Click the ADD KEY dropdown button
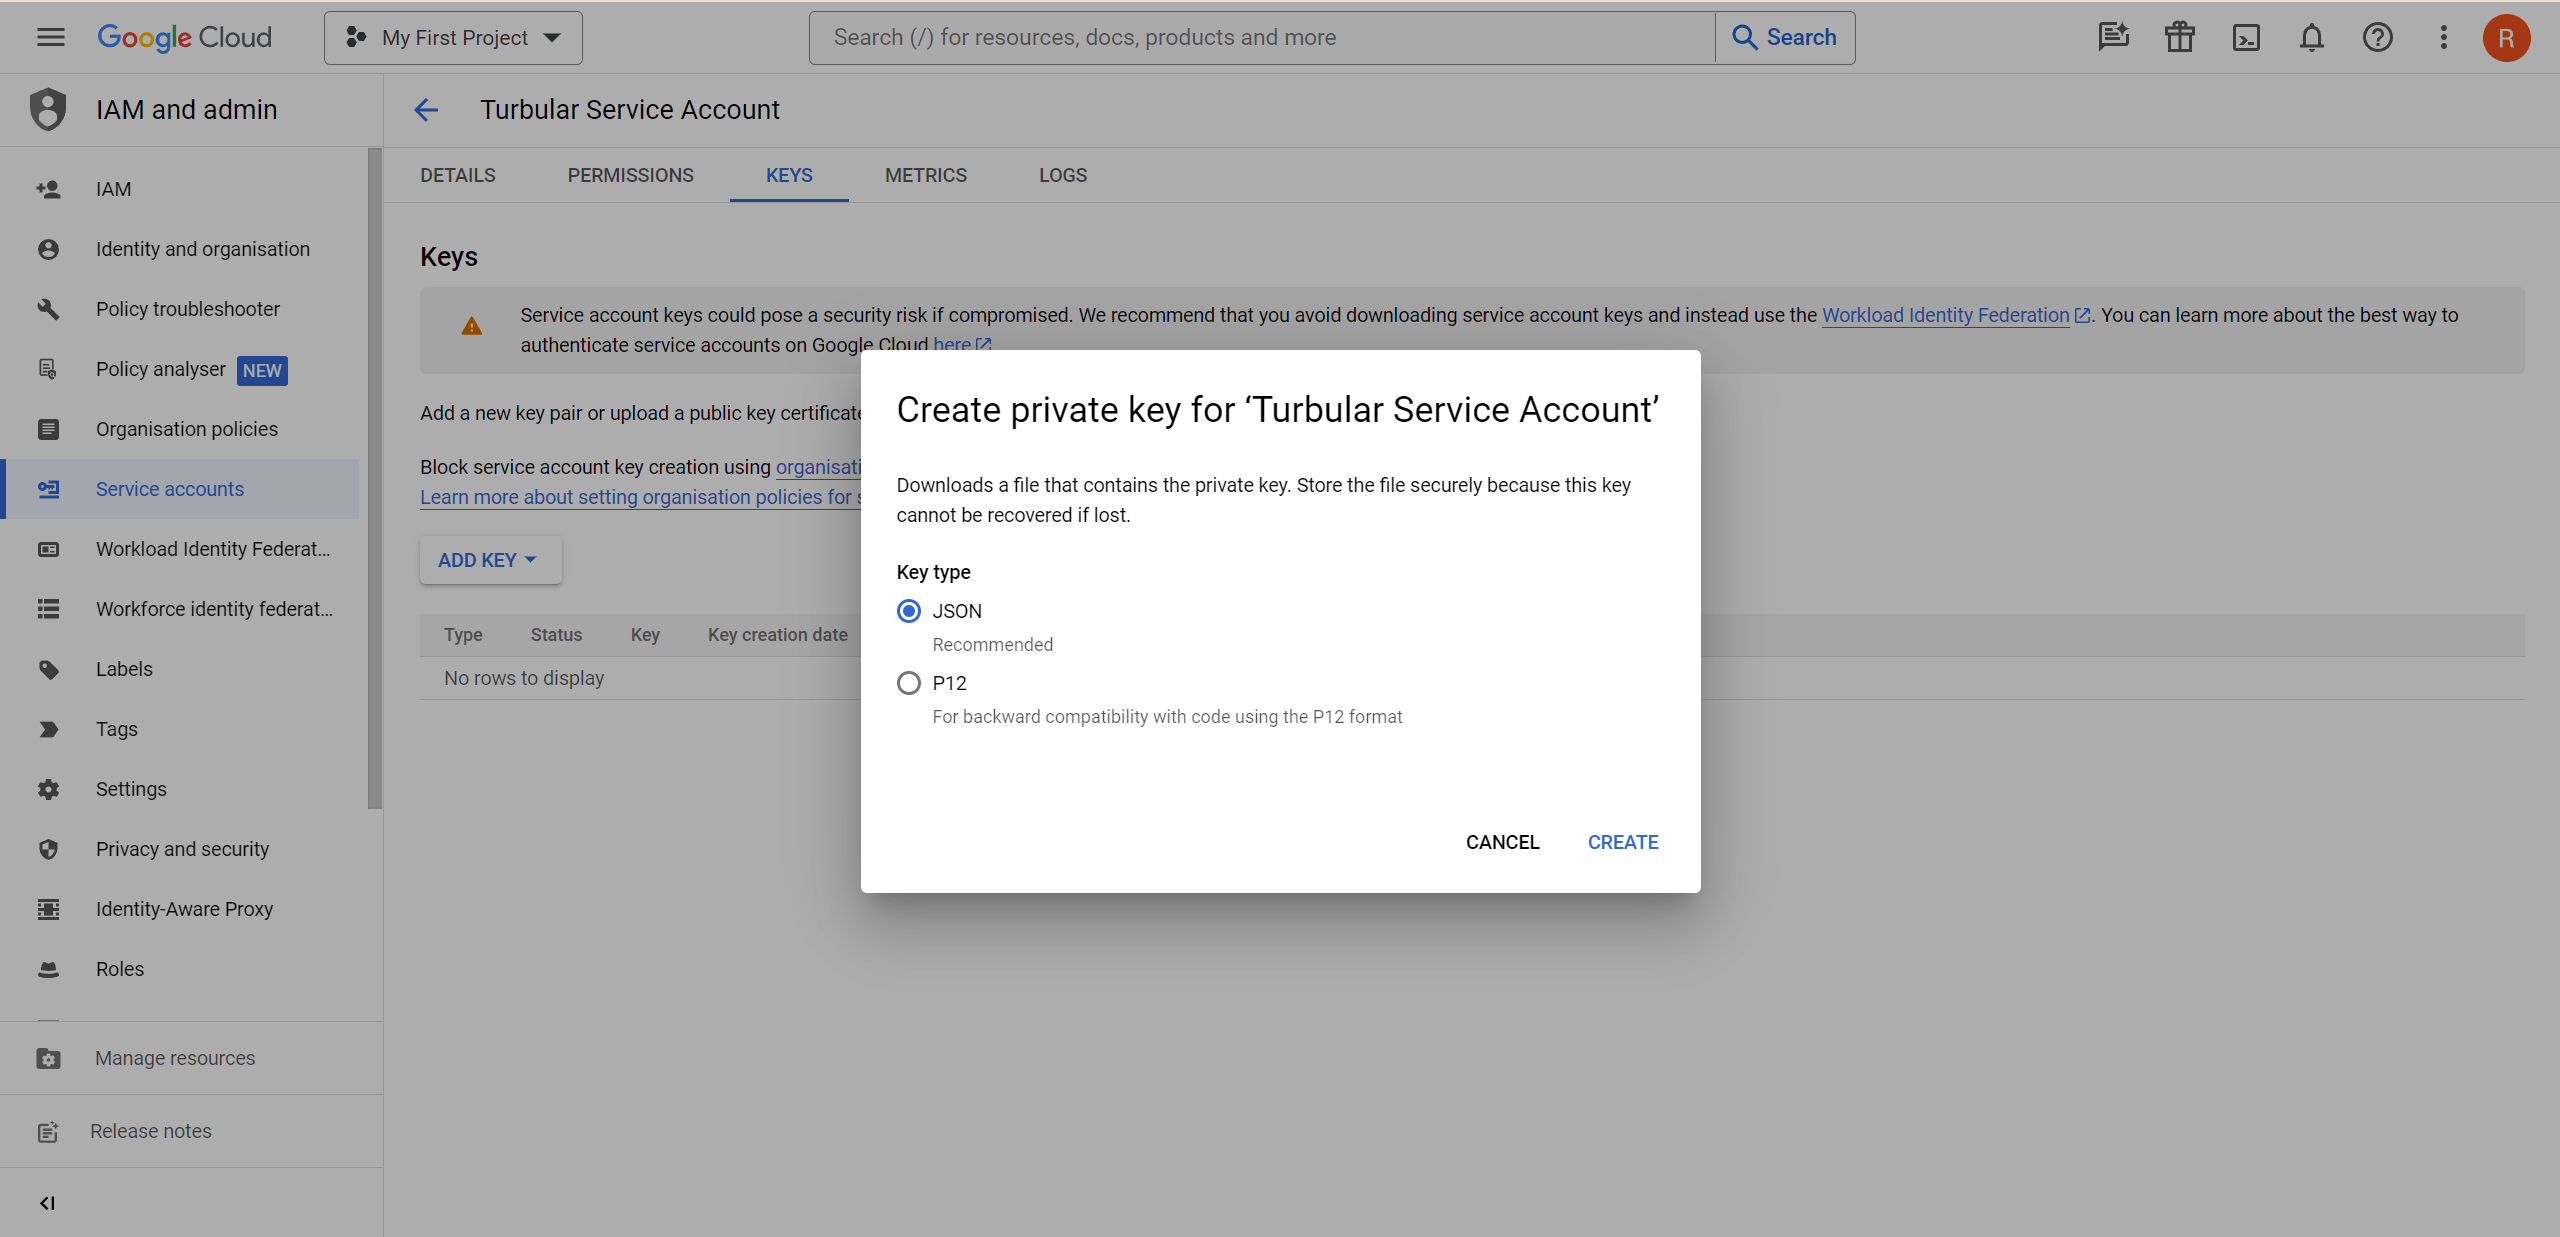Screen dimensions: 2560x1237 click(485, 560)
